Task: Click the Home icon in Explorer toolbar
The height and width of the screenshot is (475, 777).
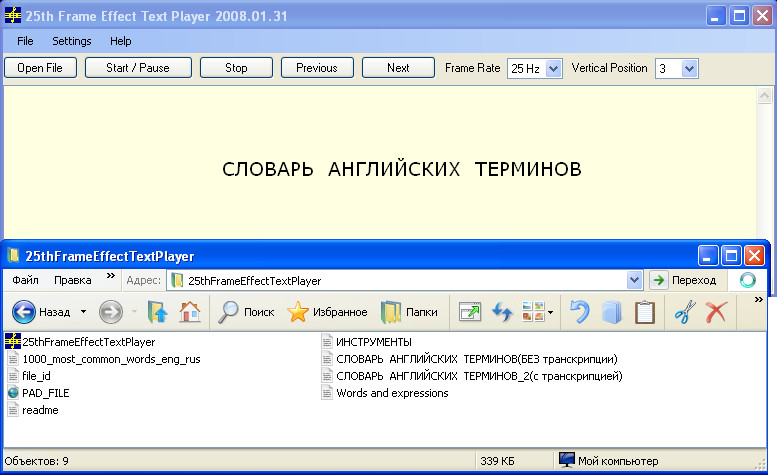Action: point(189,313)
